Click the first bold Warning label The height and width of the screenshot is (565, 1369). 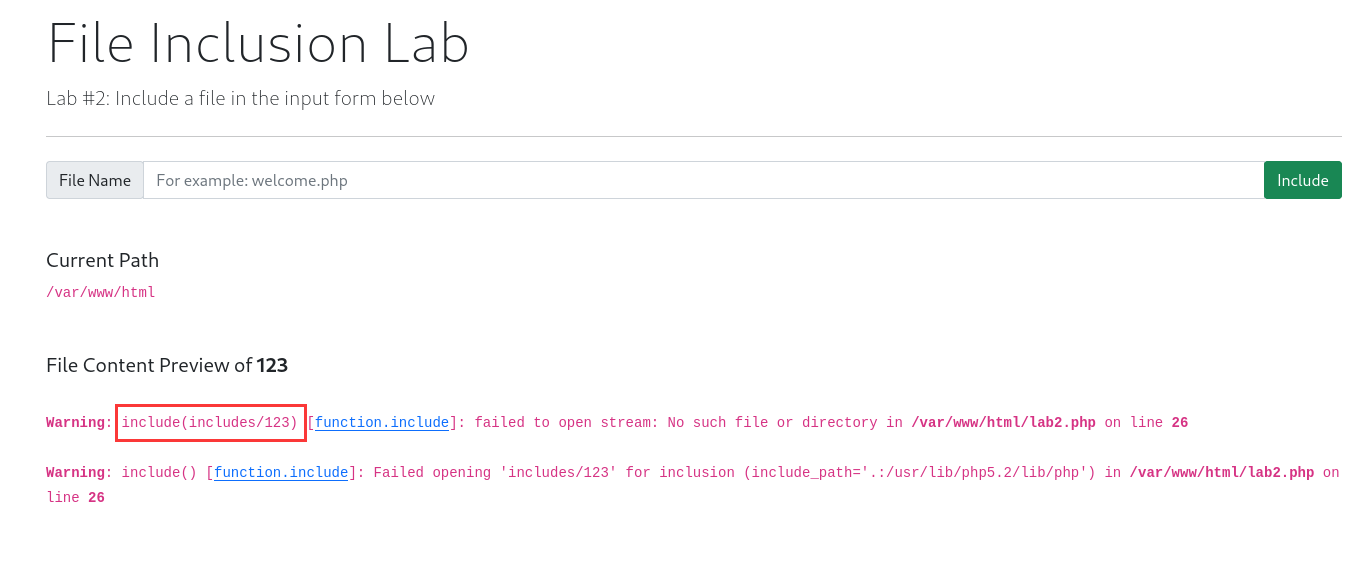(75, 423)
